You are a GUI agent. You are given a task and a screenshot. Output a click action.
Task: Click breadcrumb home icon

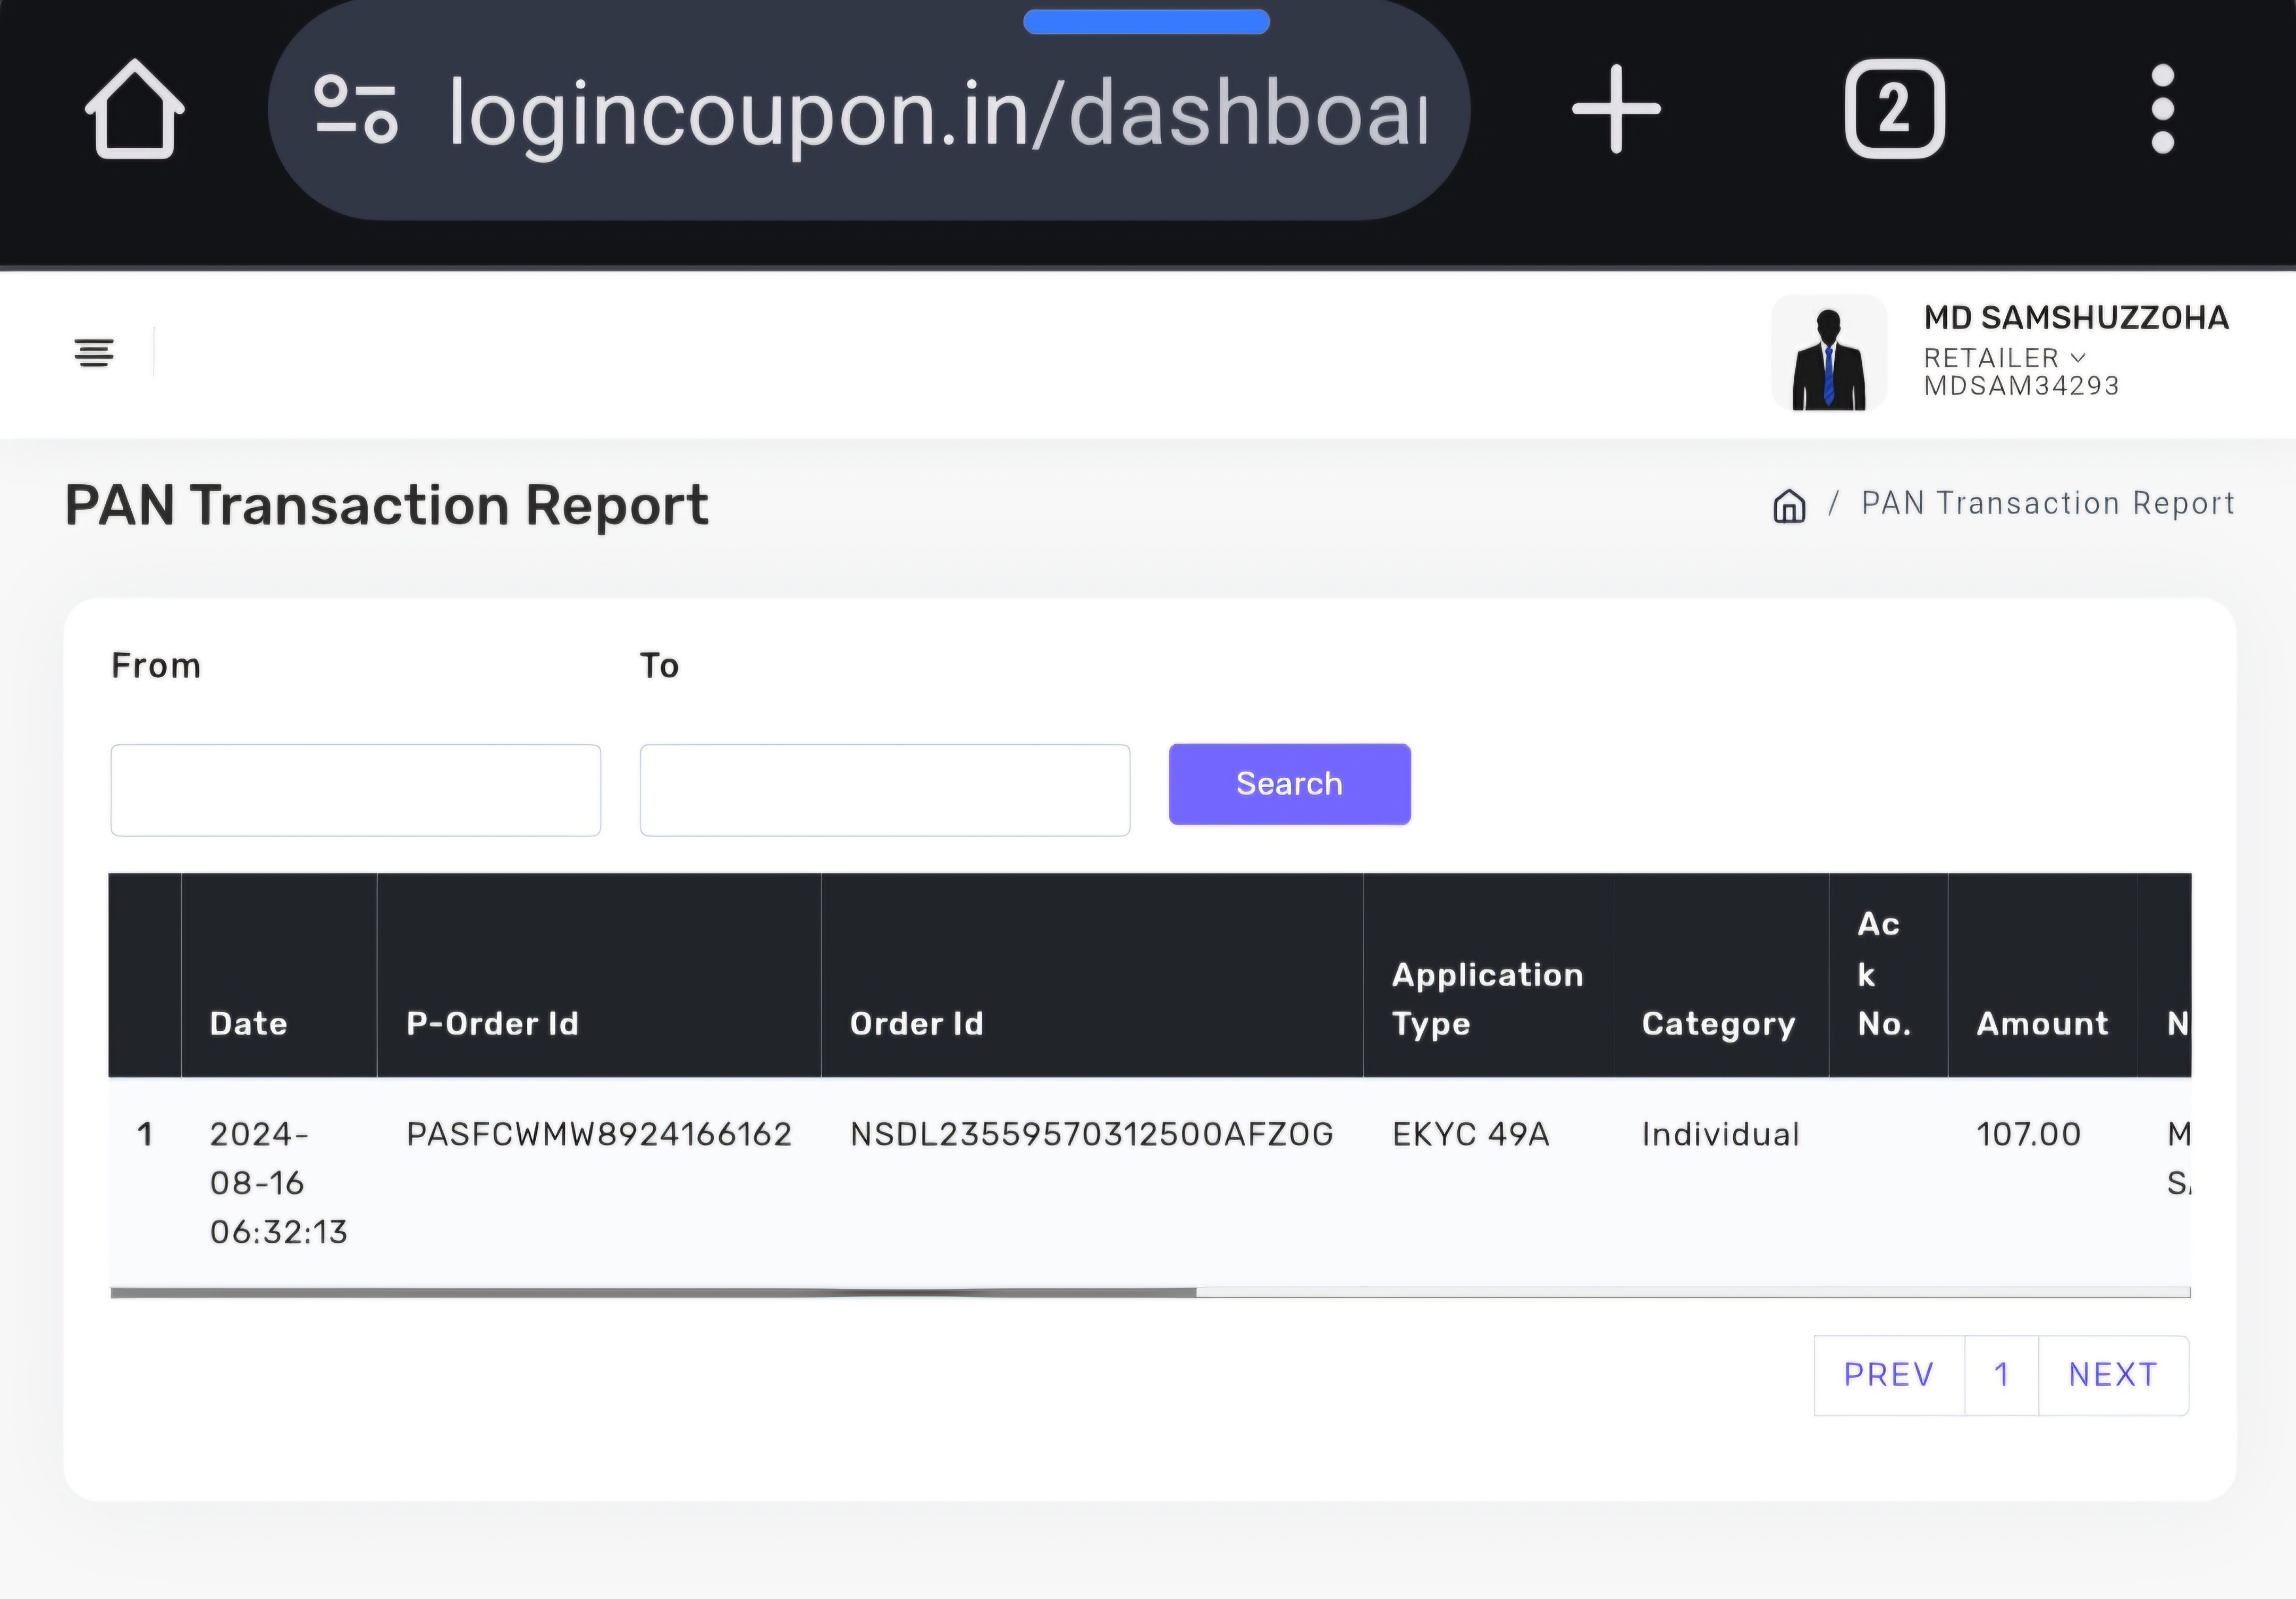point(1789,505)
